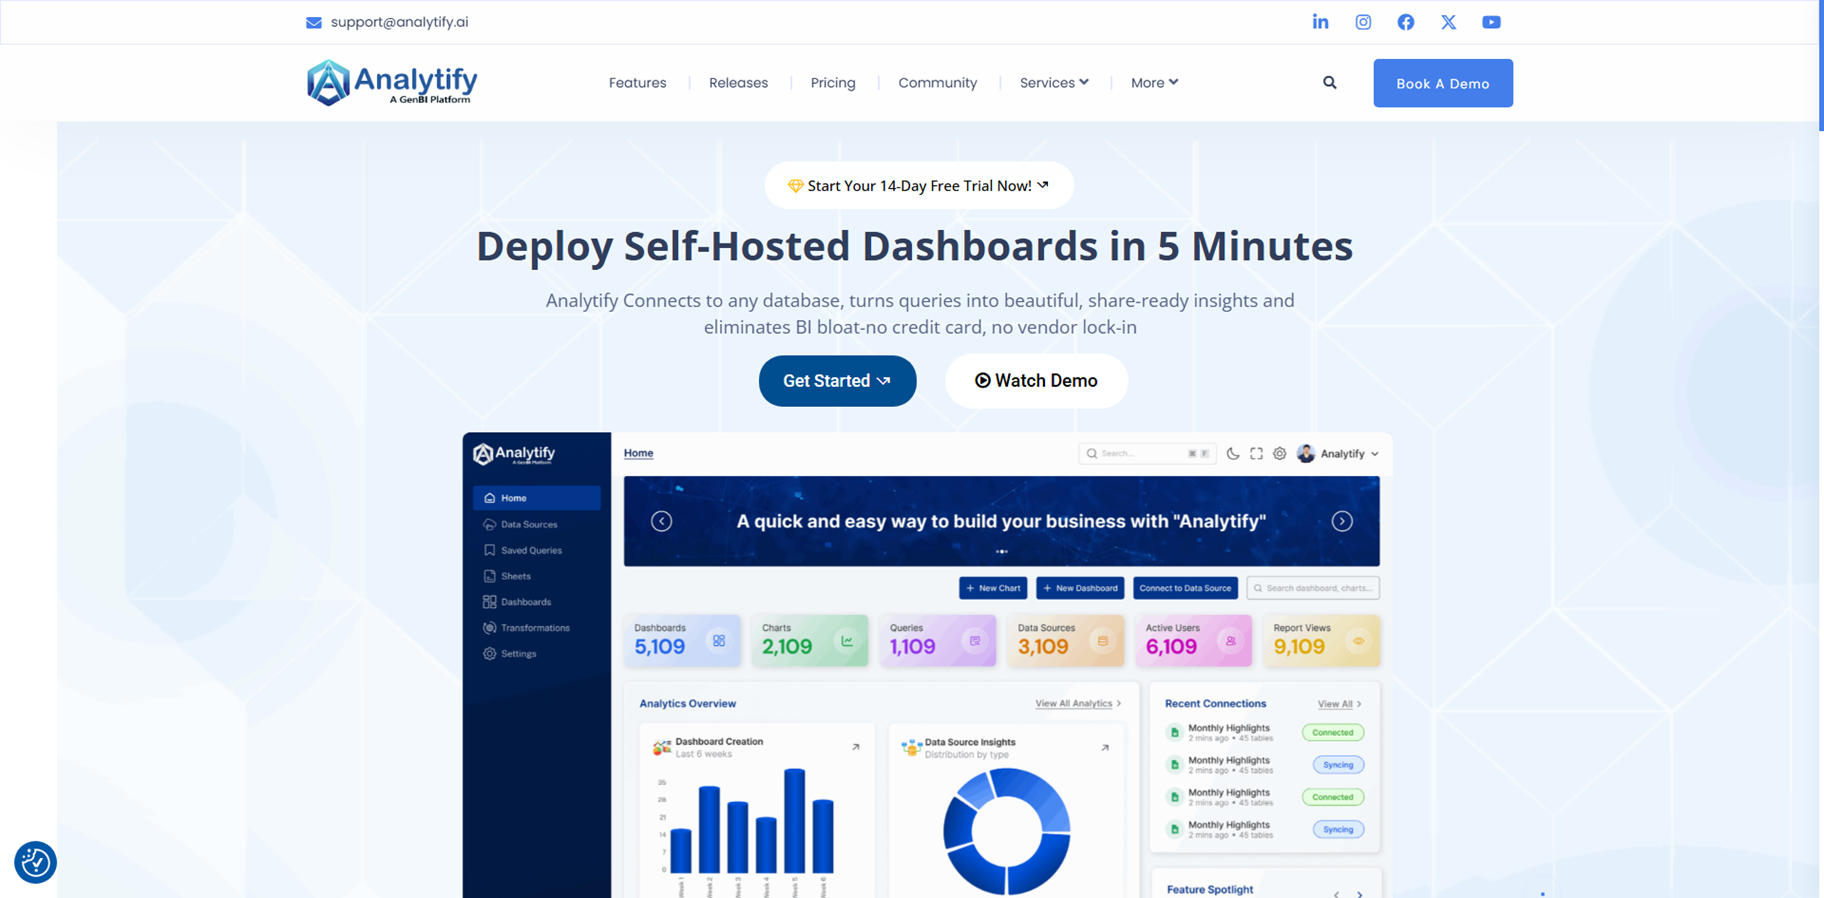Select Home in dashboard sidebar
The height and width of the screenshot is (898, 1824).
point(537,498)
